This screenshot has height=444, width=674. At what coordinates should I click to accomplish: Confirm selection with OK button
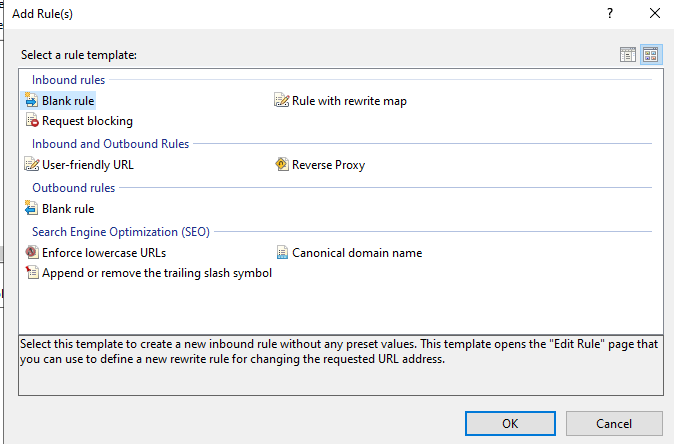point(510,423)
